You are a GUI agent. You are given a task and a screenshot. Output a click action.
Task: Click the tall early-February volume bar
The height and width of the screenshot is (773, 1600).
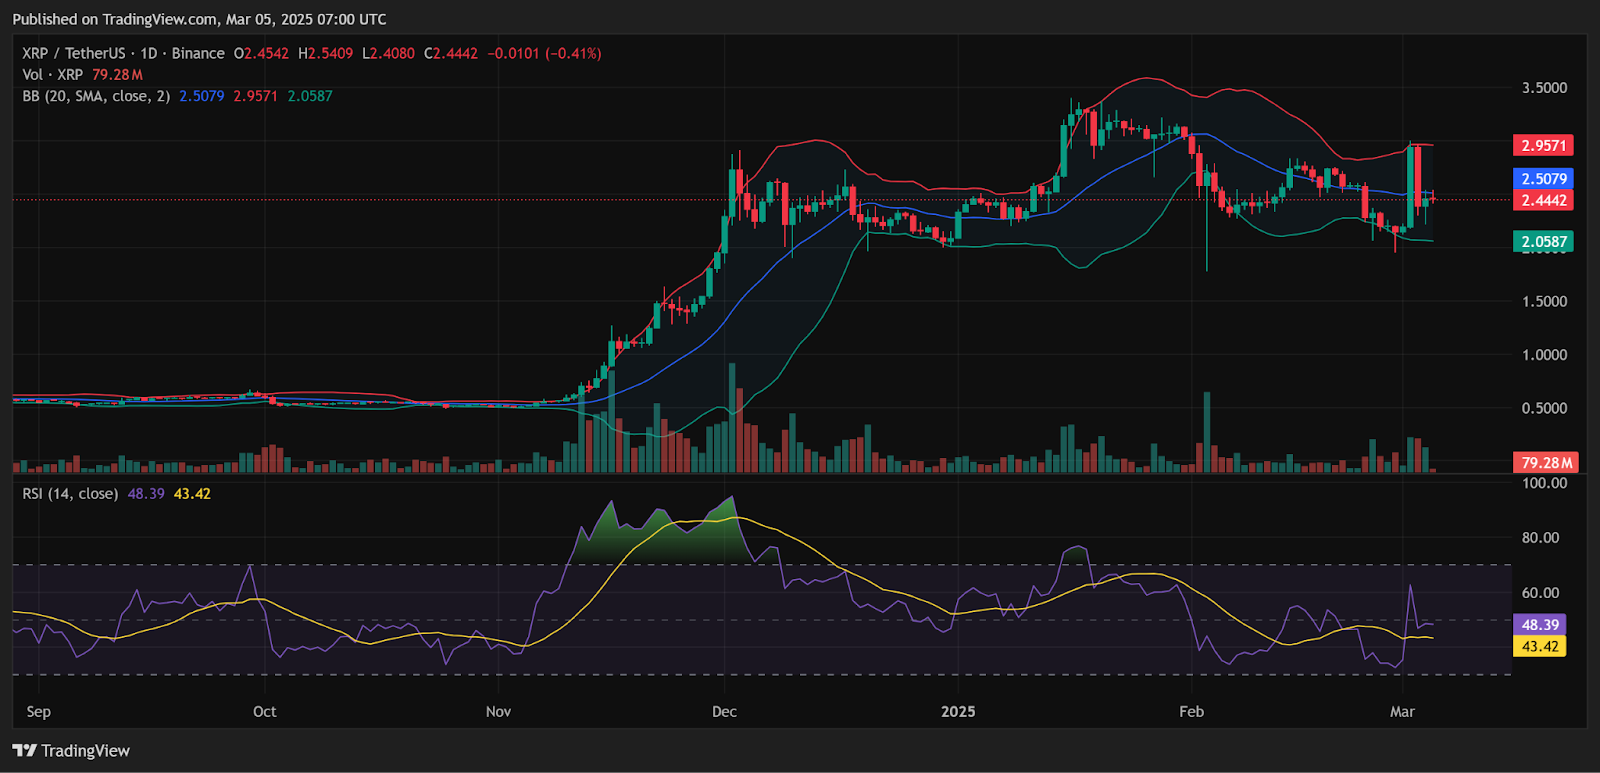click(1207, 432)
